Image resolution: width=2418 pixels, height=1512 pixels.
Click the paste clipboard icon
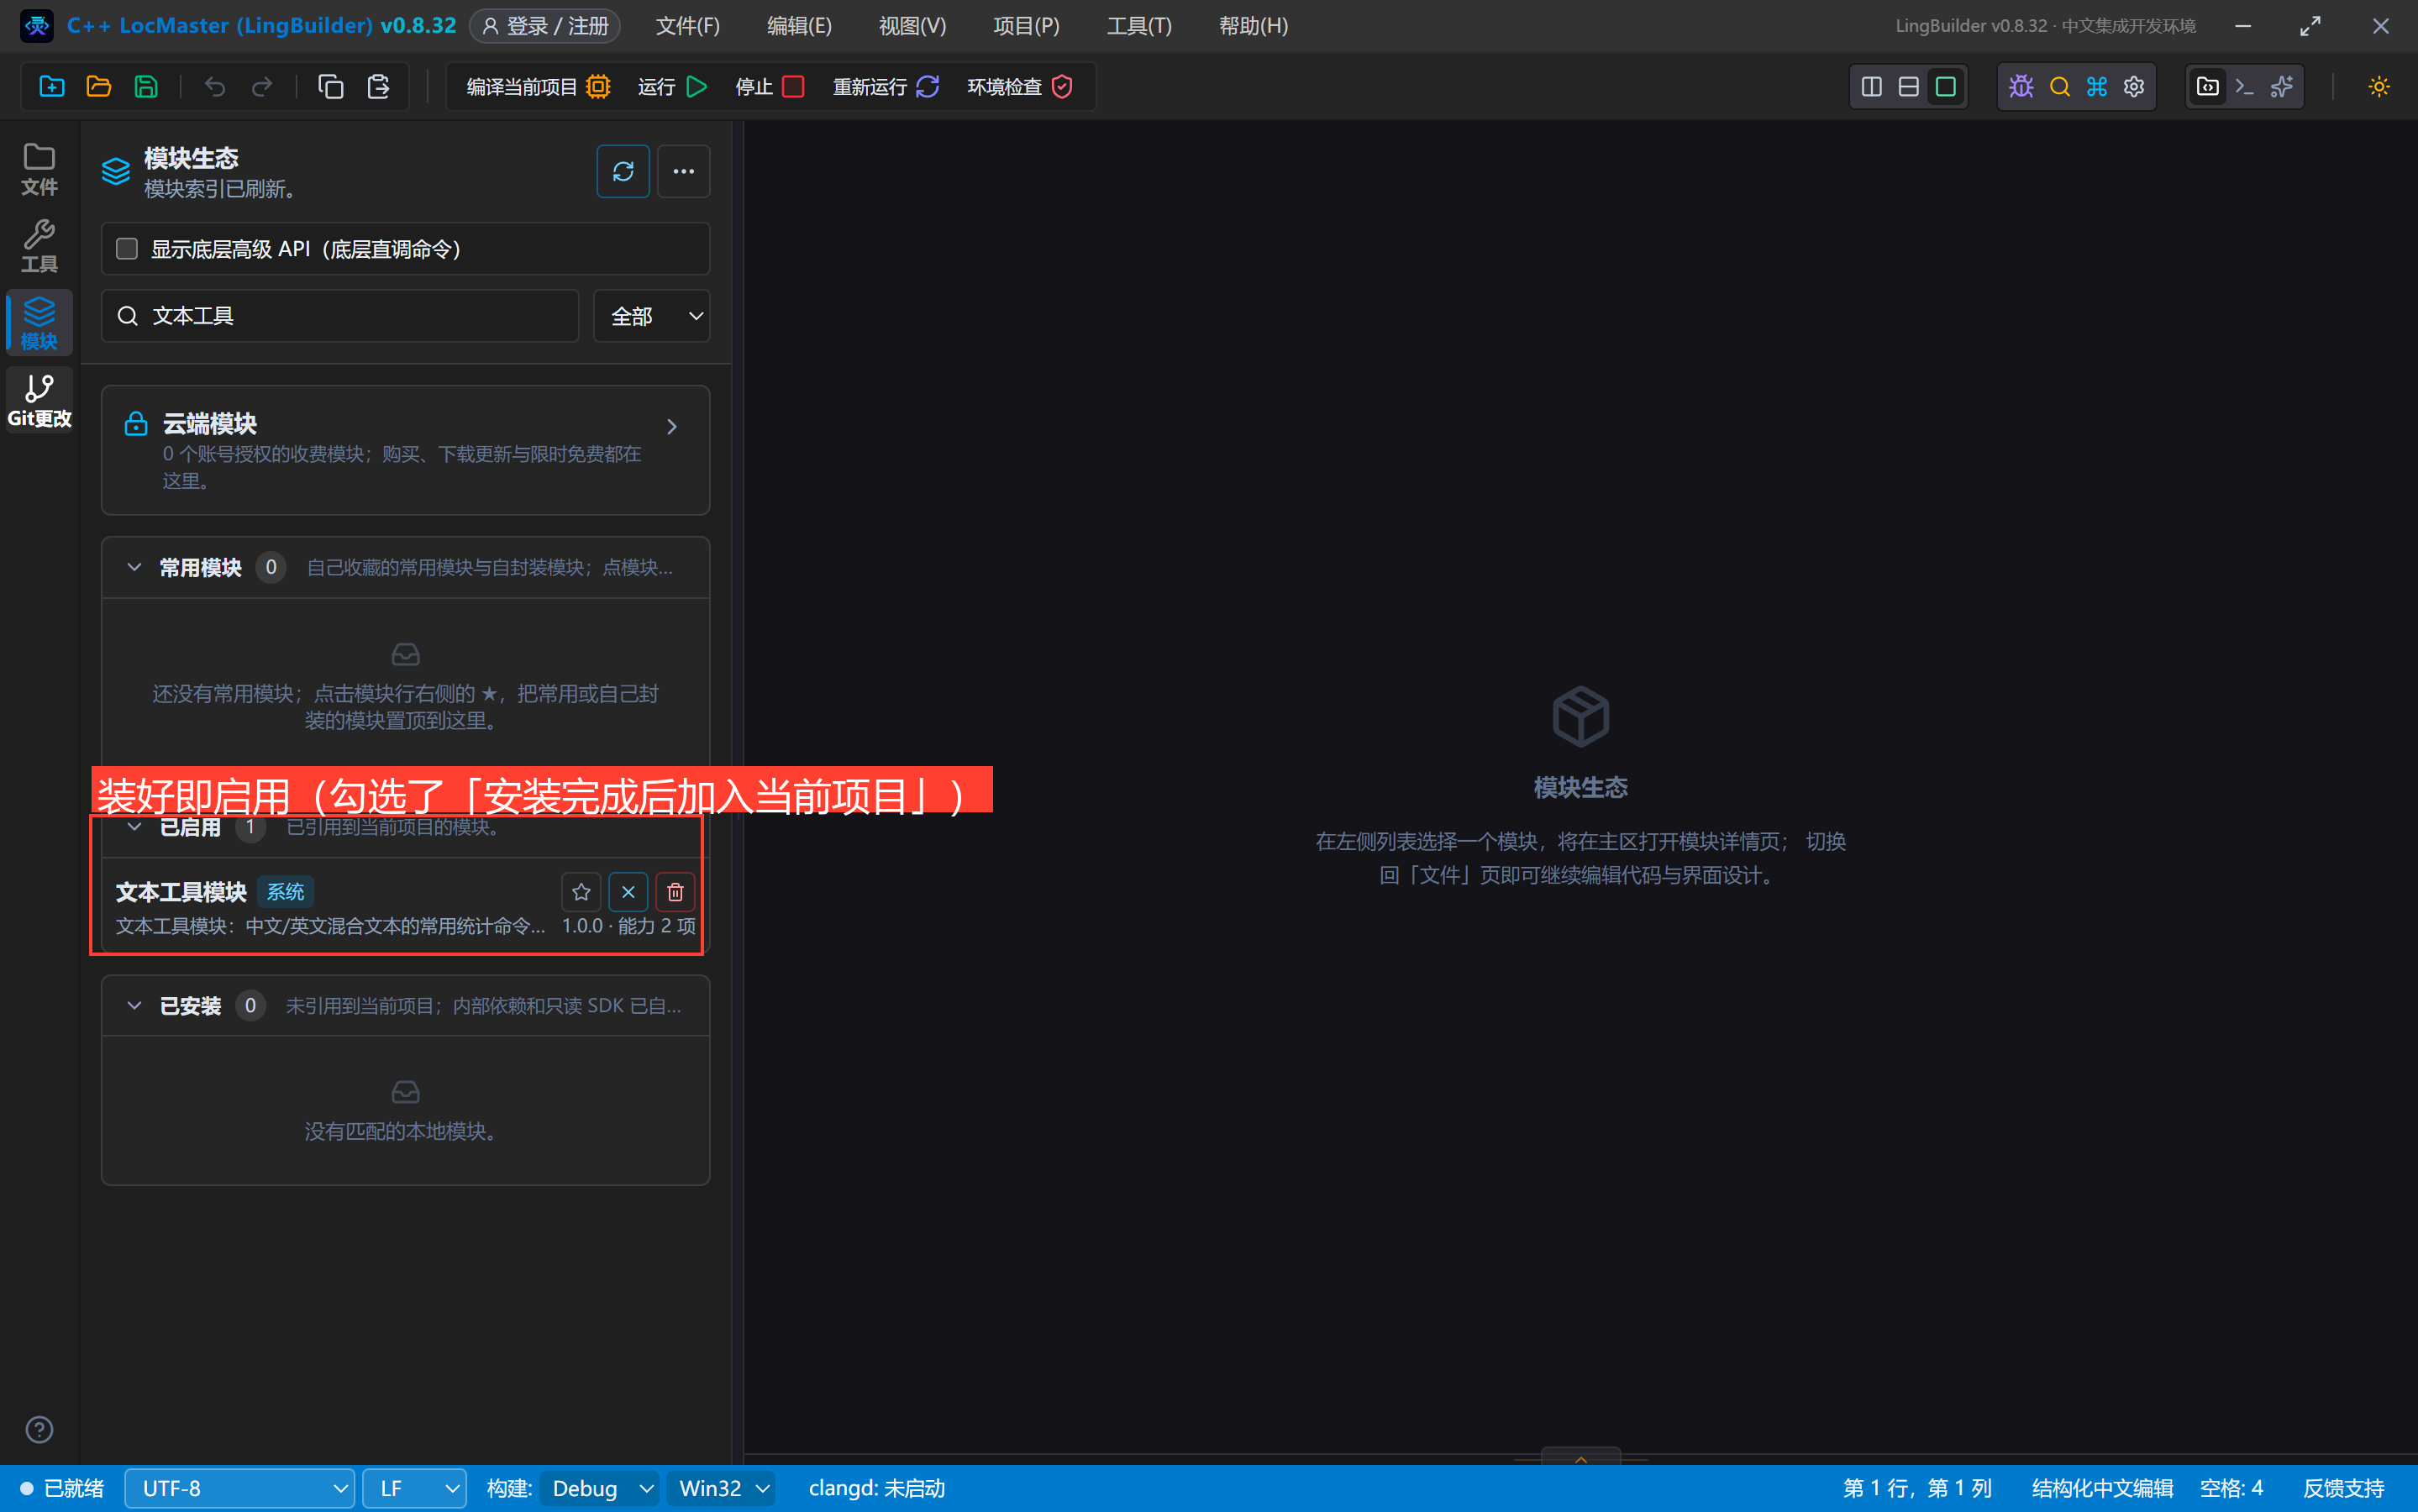tap(378, 87)
